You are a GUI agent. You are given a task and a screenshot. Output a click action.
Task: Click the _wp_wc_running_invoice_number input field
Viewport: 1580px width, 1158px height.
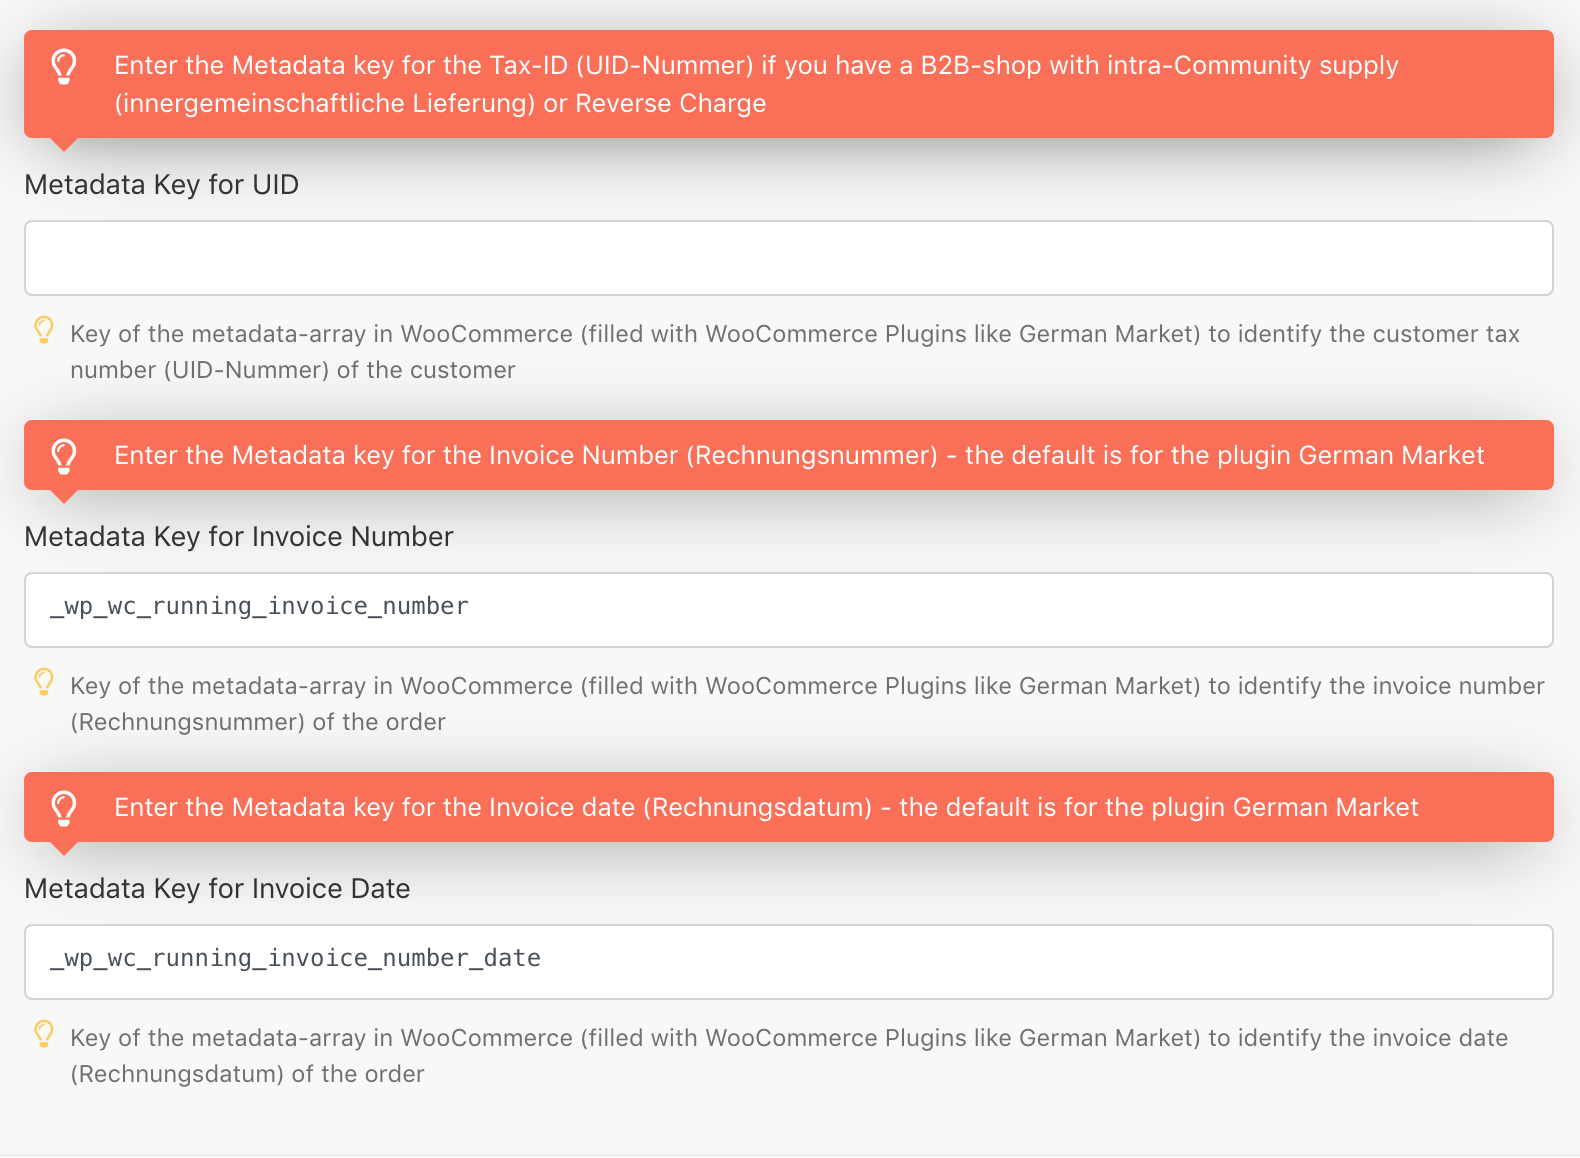pos(788,610)
